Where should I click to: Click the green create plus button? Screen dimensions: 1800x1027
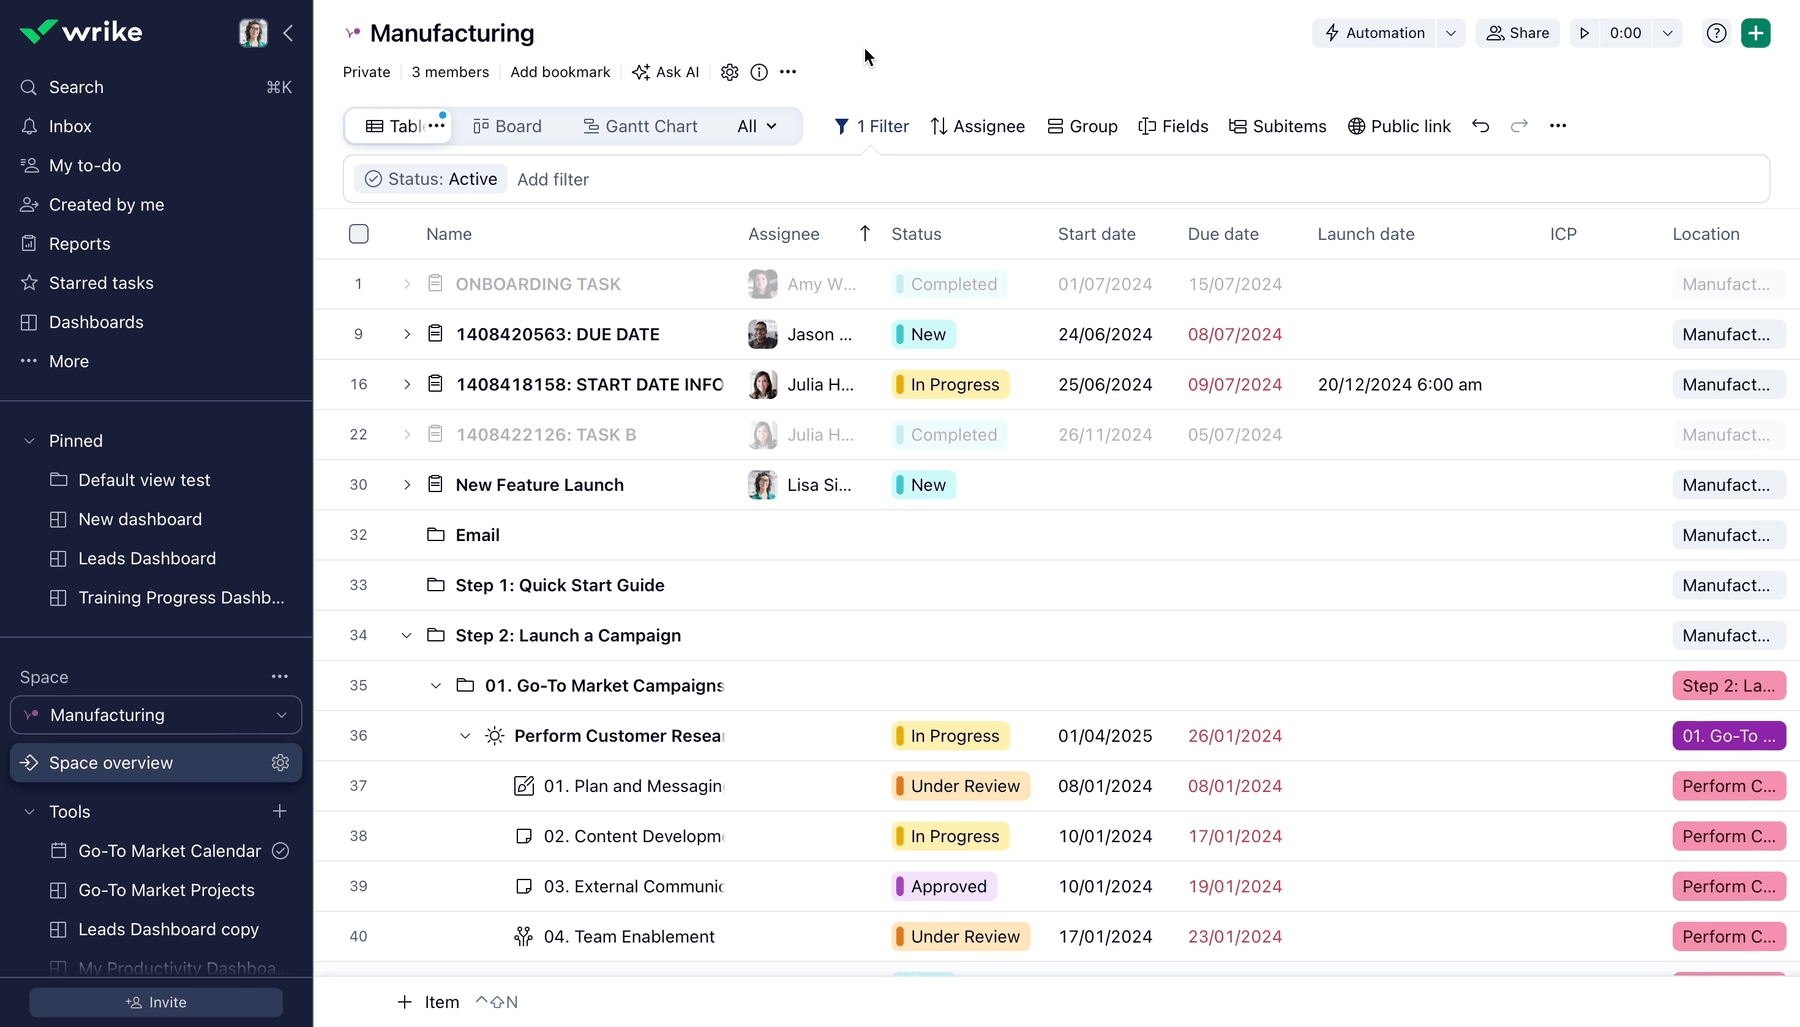(x=1756, y=33)
